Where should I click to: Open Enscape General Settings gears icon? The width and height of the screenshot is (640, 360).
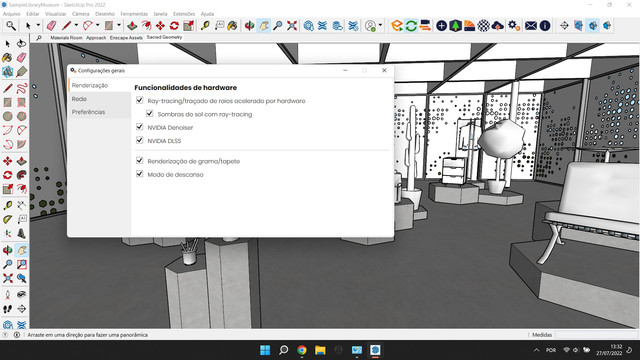pyautogui.click(x=513, y=26)
